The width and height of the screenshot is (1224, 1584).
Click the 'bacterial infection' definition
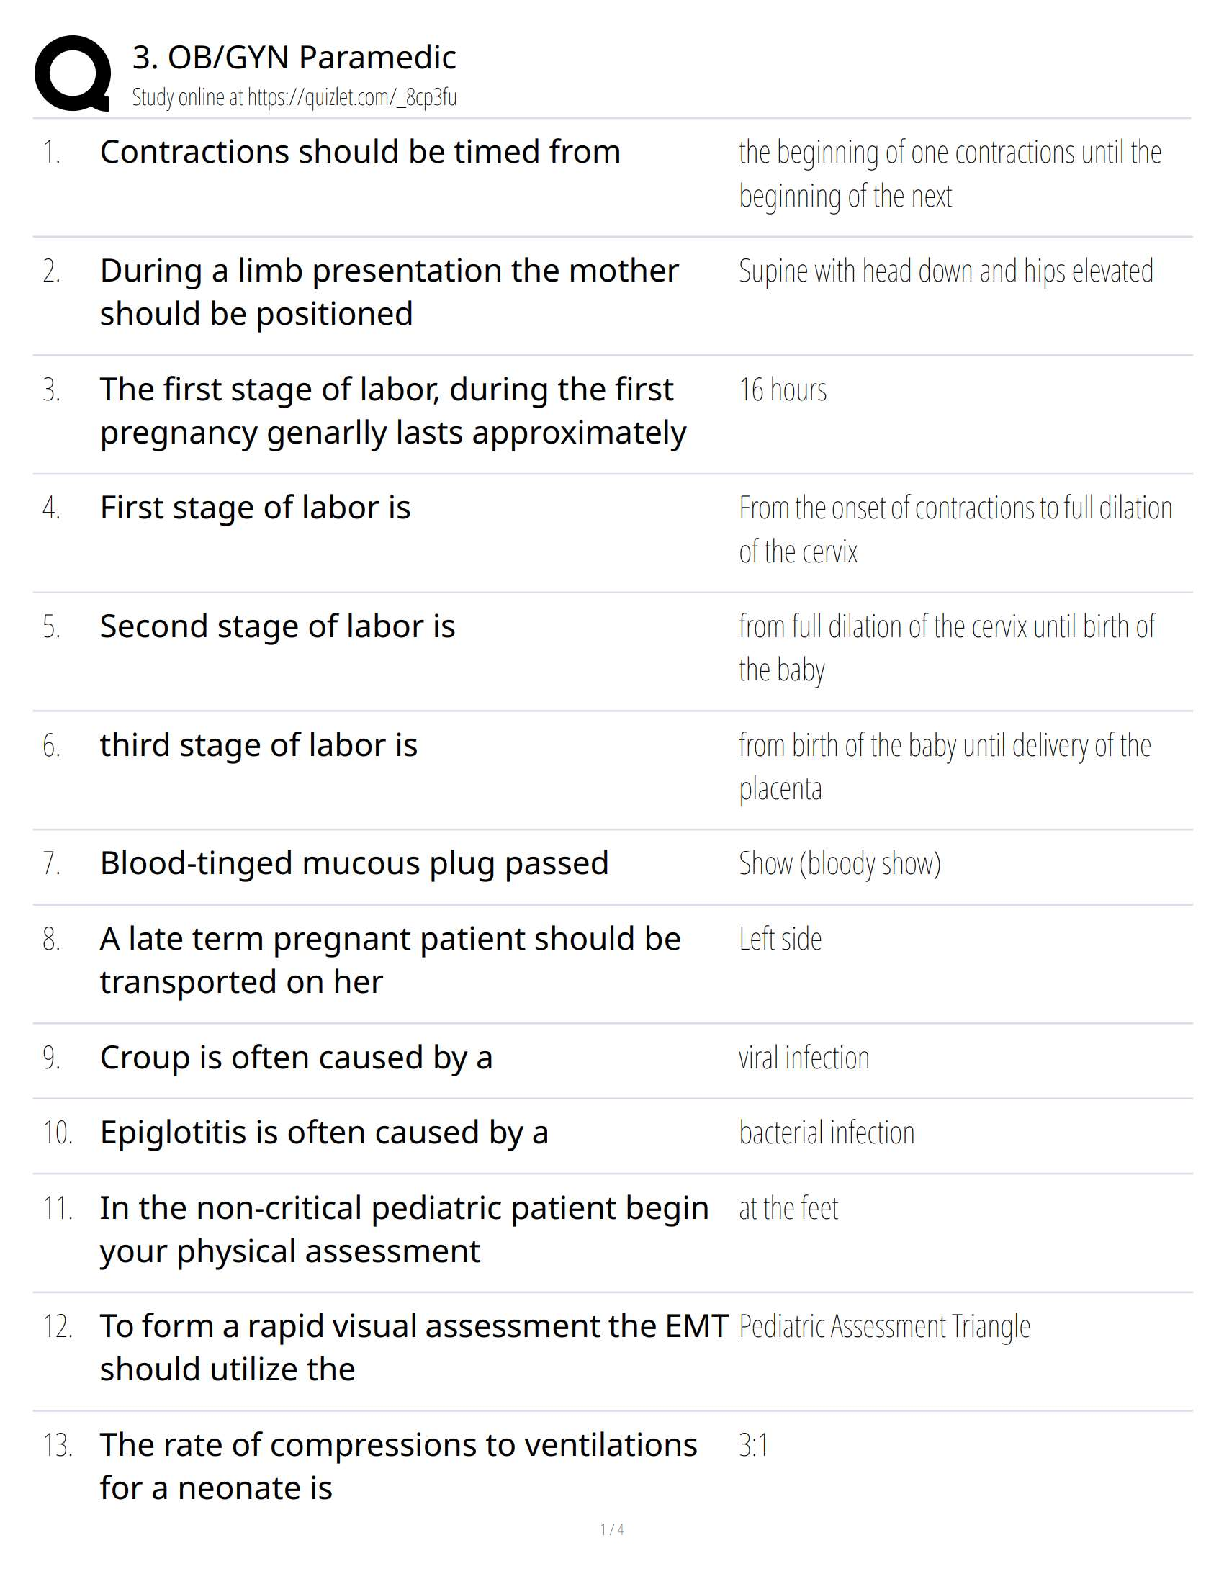click(826, 1133)
